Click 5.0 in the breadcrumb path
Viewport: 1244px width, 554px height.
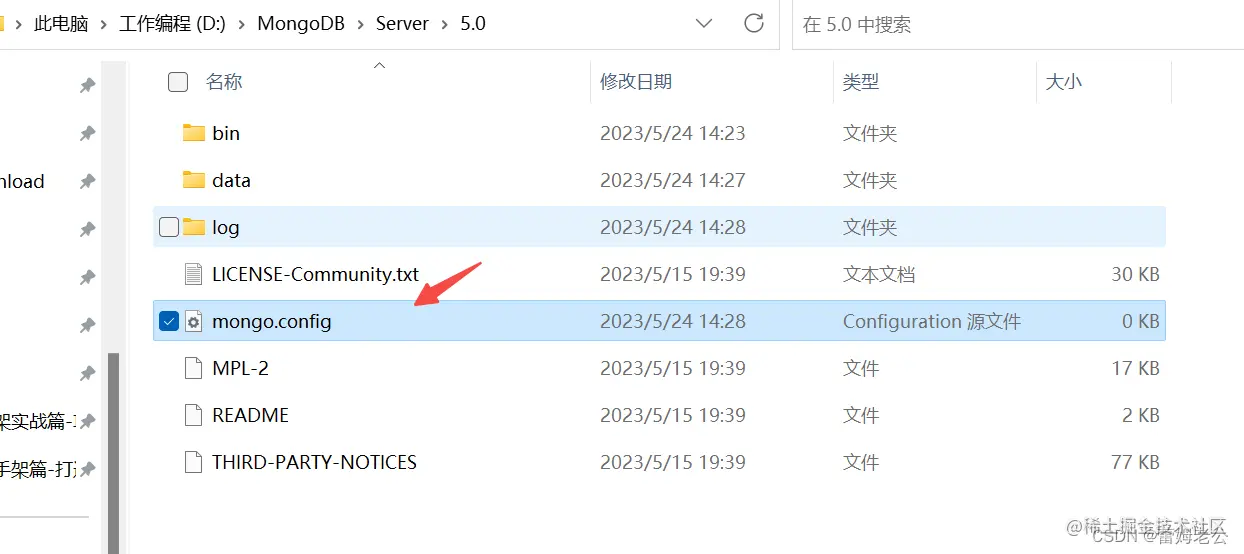[x=473, y=23]
